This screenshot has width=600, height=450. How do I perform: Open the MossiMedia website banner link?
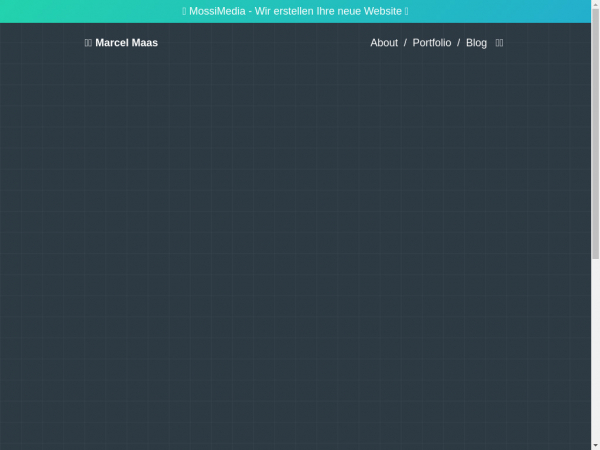pos(295,11)
